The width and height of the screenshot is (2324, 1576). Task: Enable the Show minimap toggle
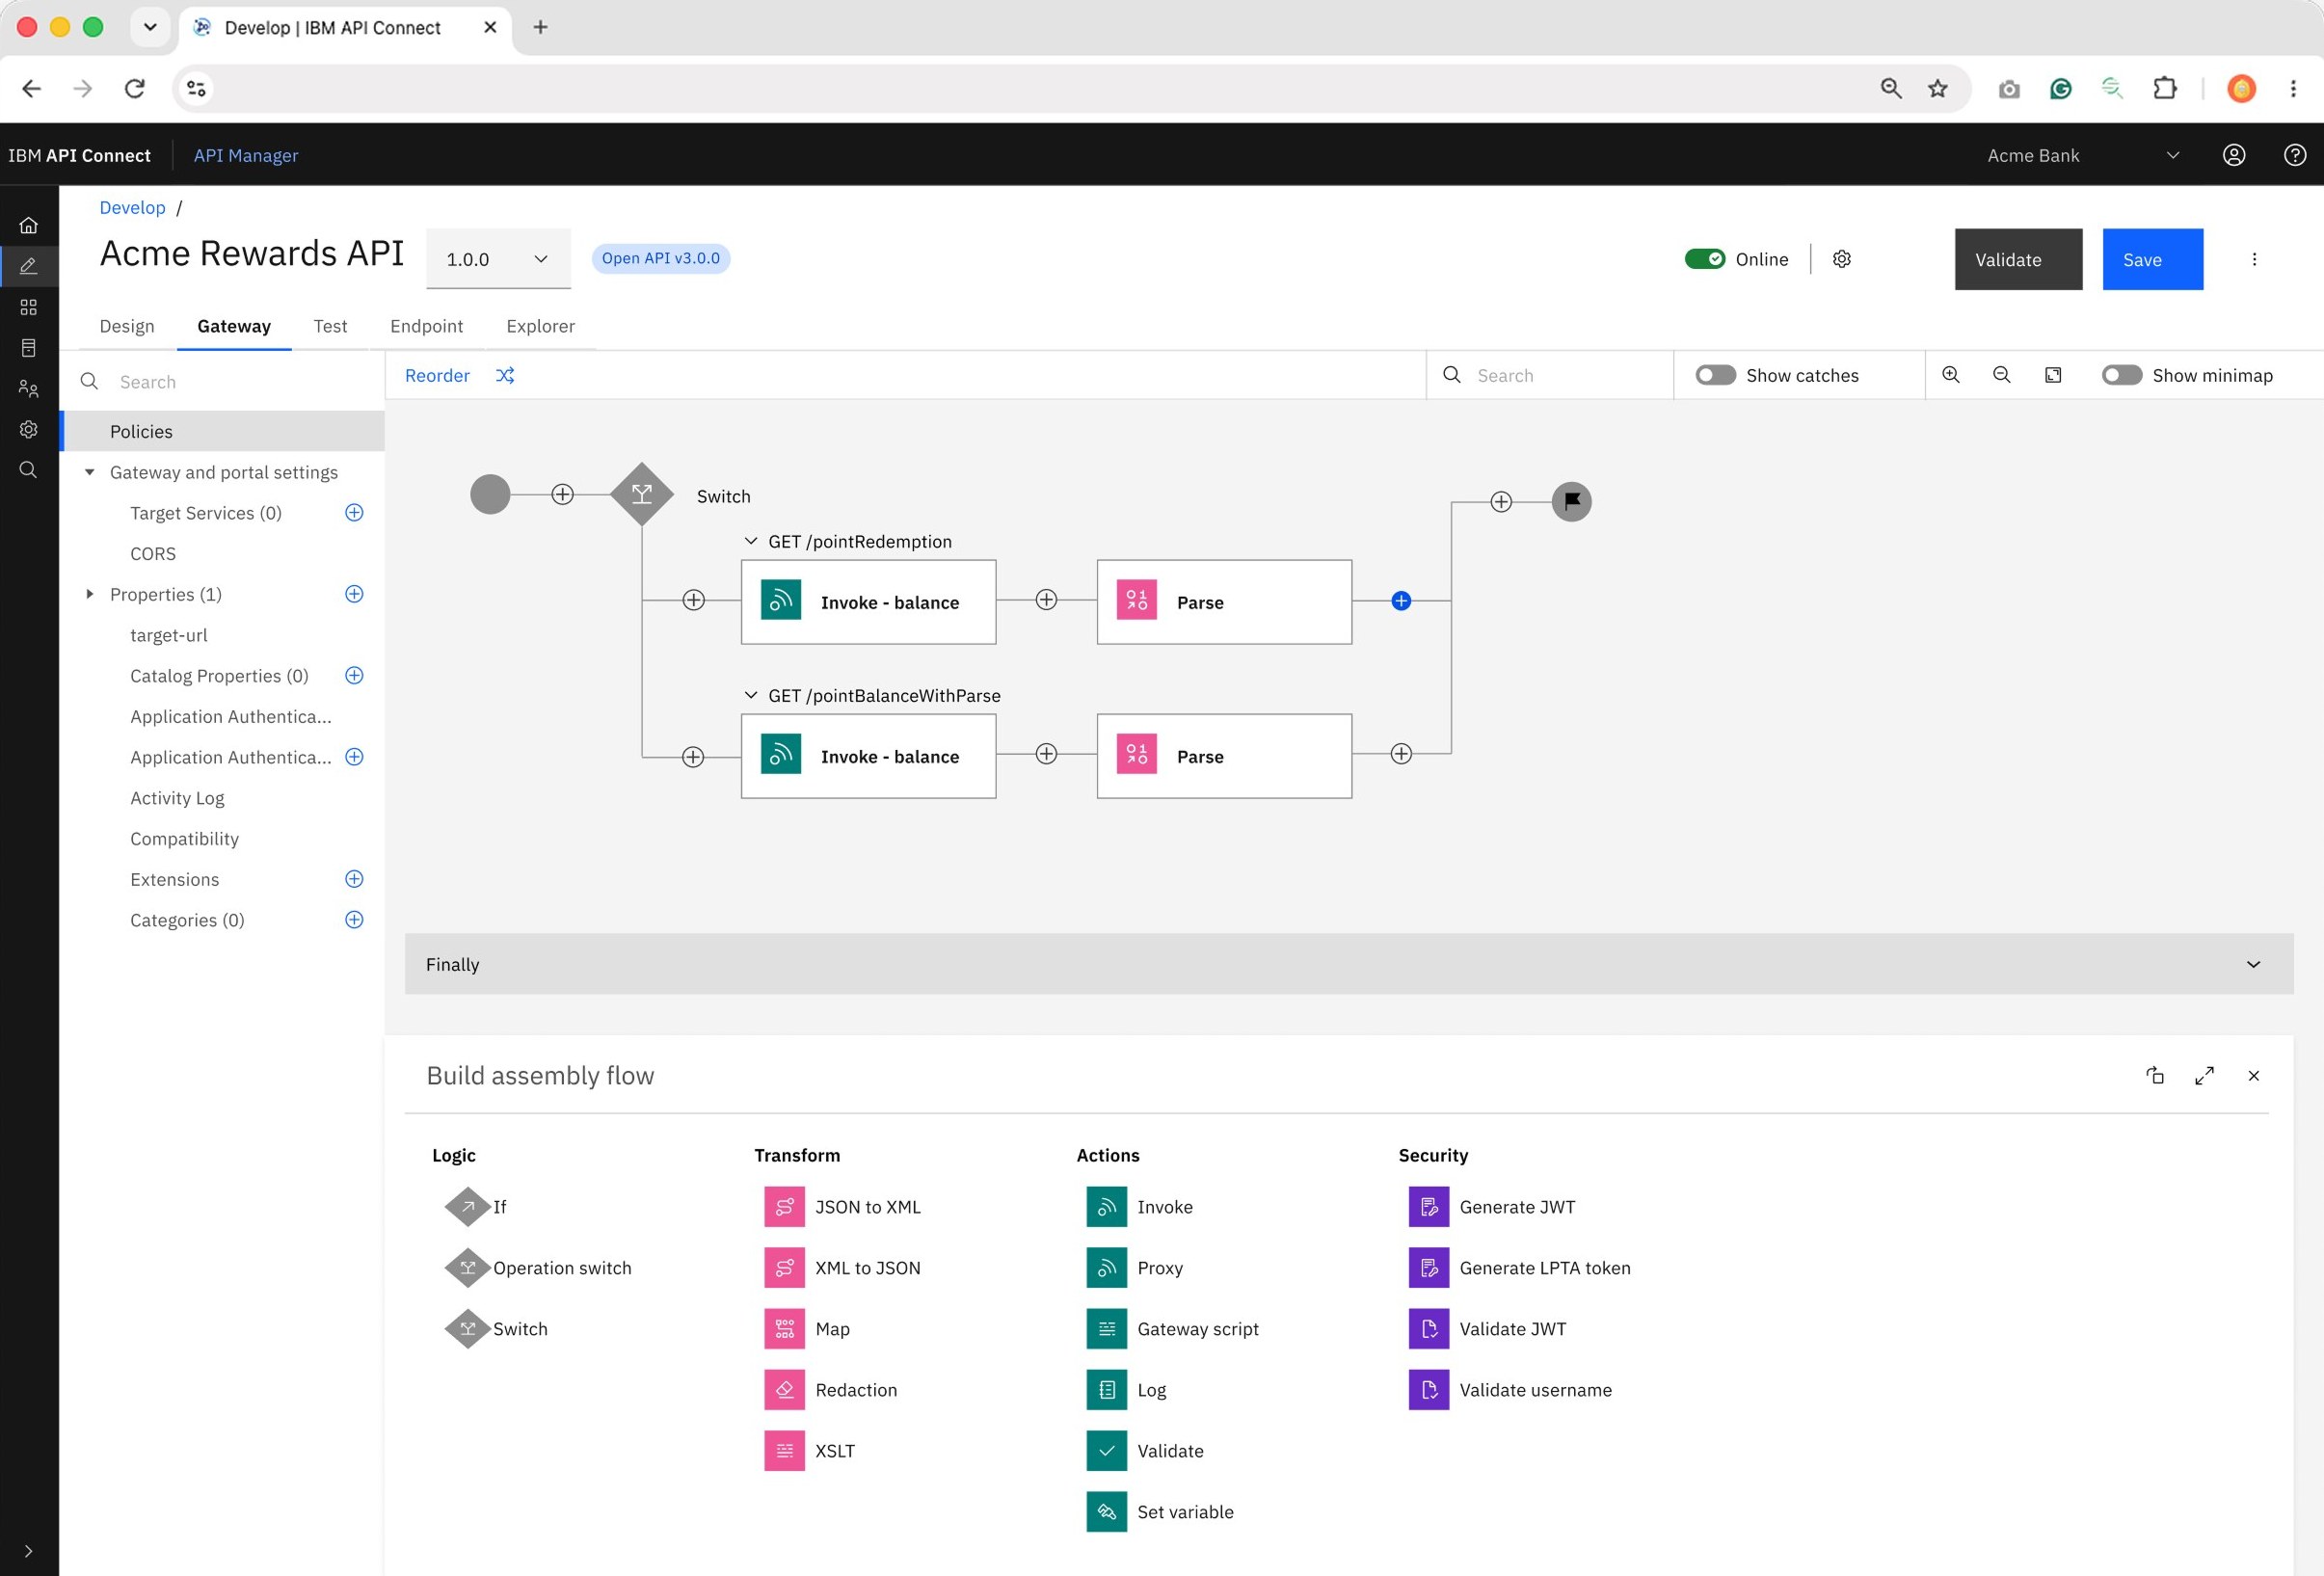point(2121,375)
